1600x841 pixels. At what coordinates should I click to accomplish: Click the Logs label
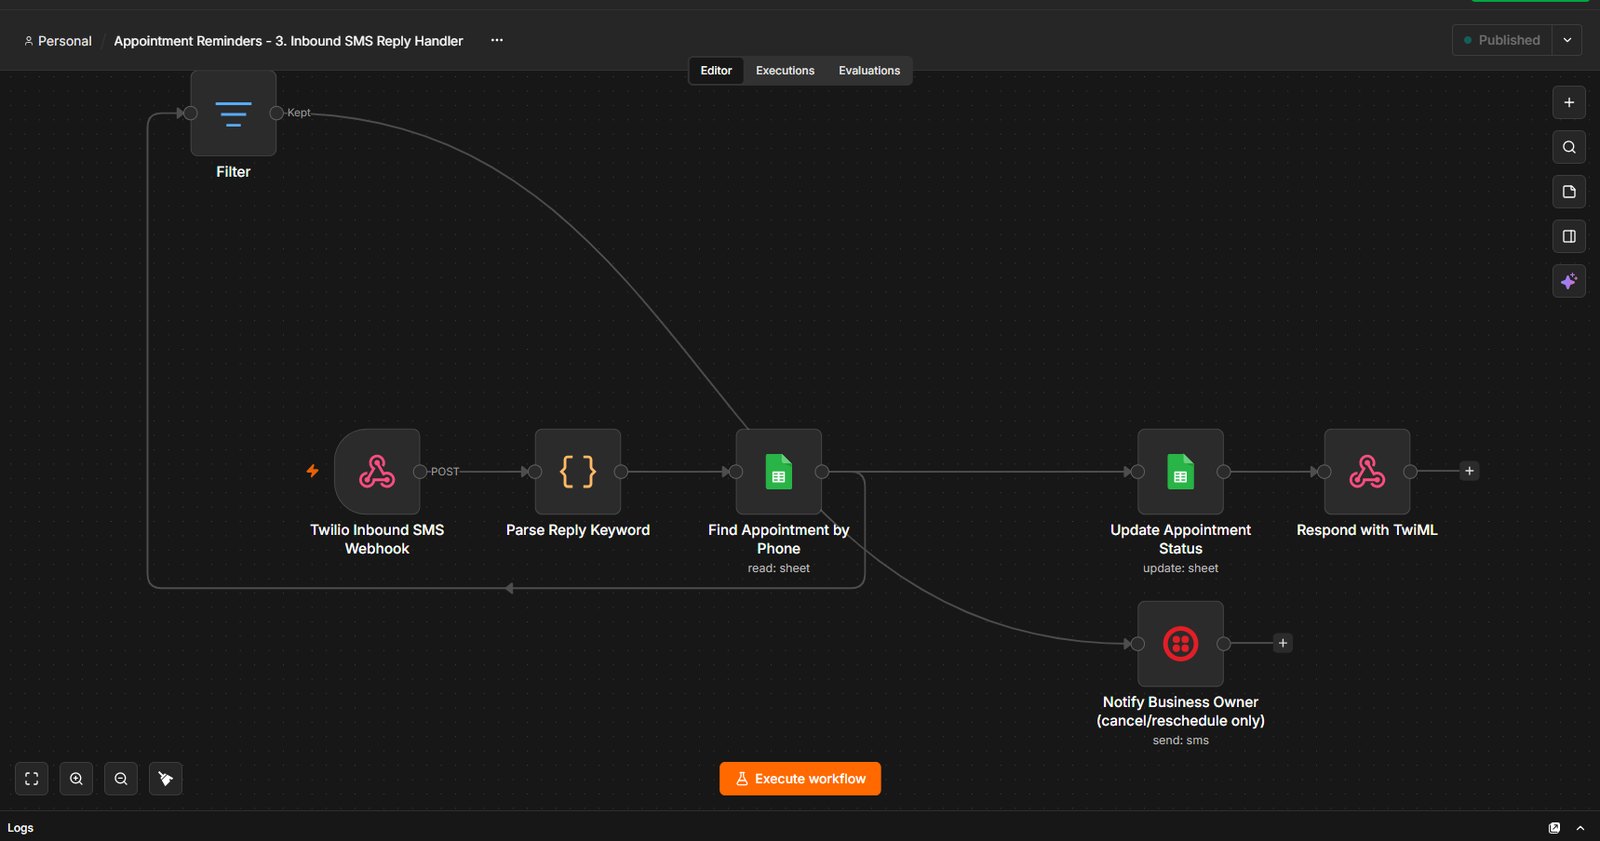(x=20, y=828)
